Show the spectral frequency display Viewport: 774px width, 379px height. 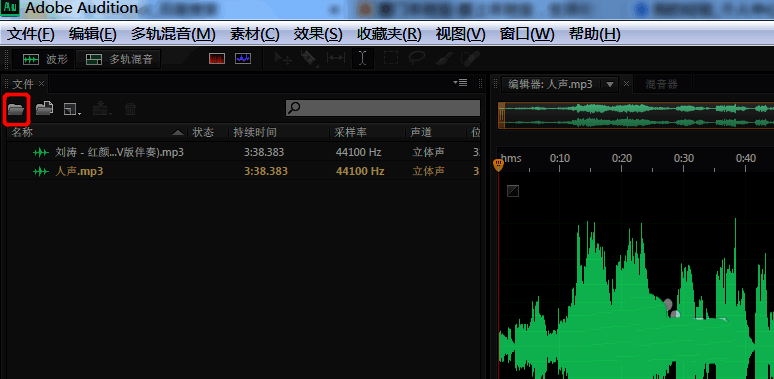tap(217, 59)
